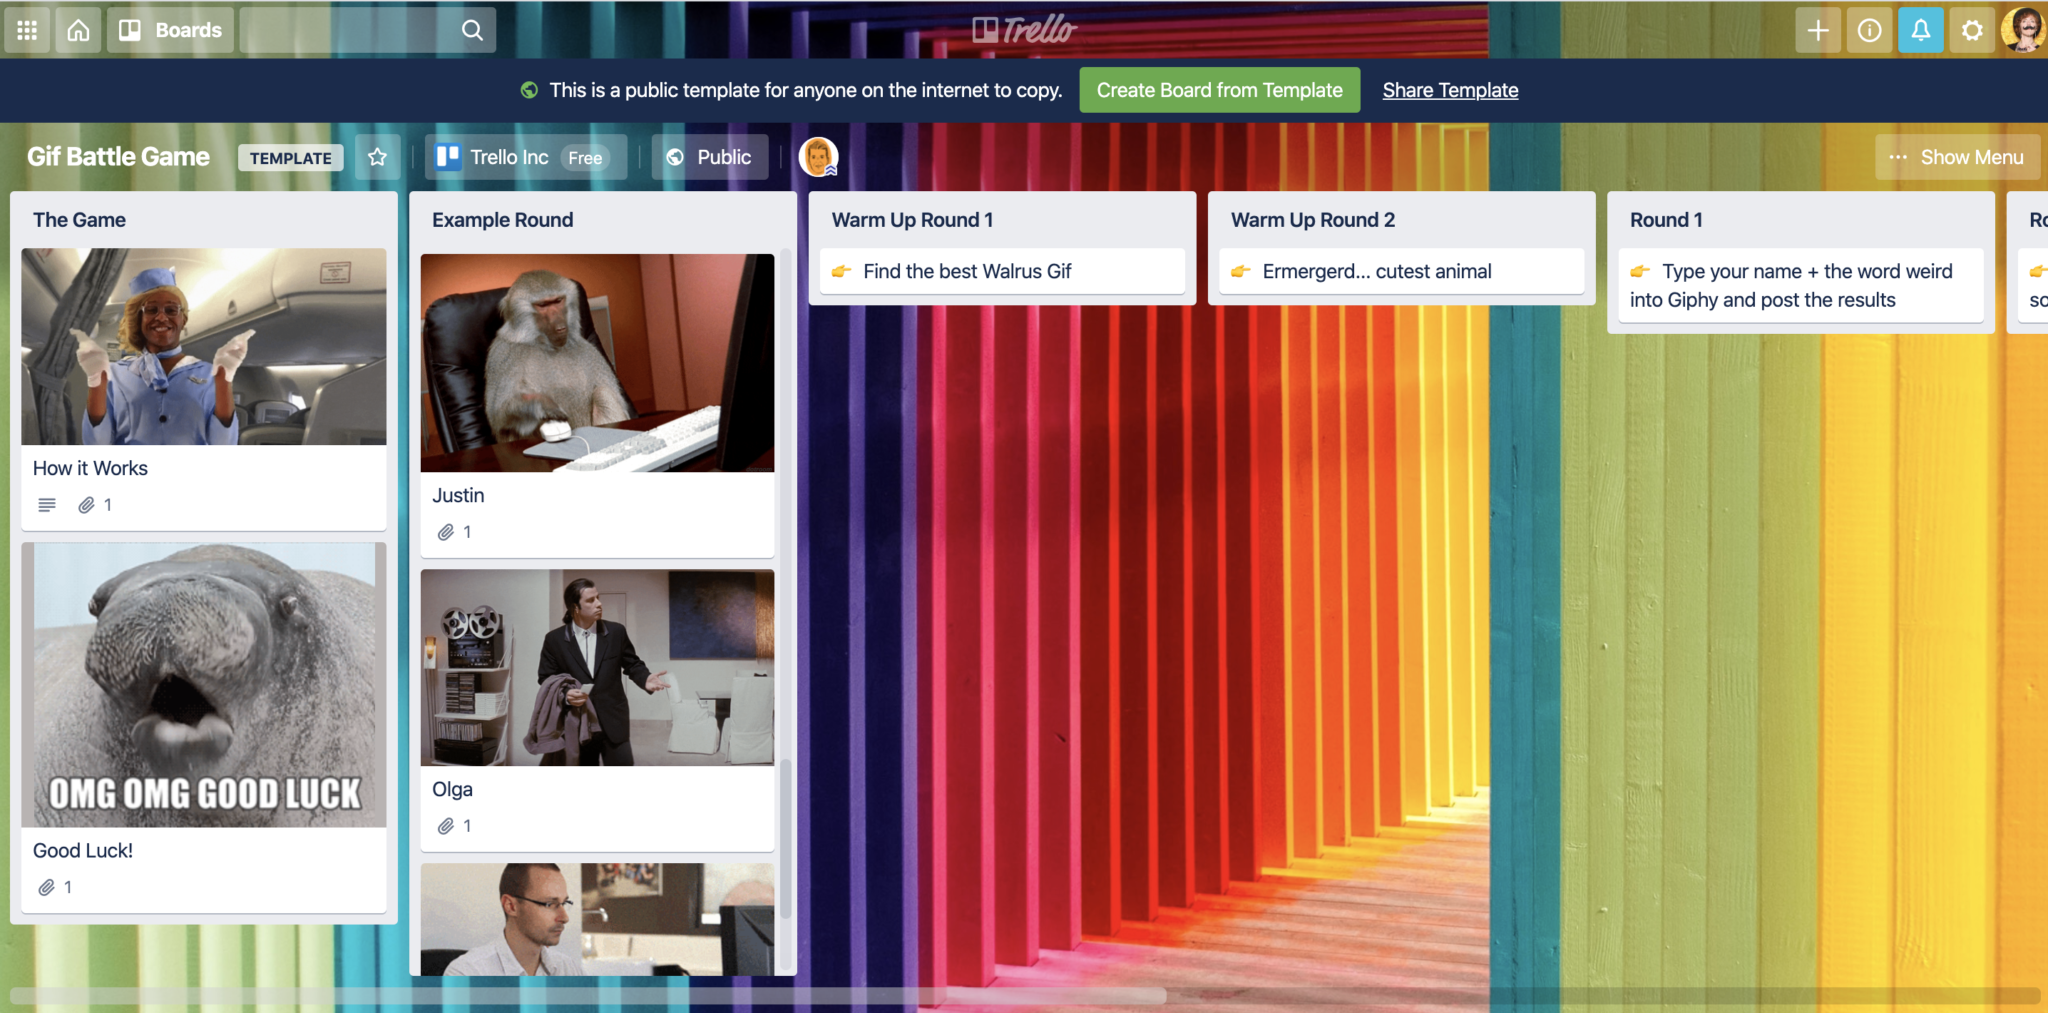The height and width of the screenshot is (1013, 2048).
Task: Expand the sidebar with Show Menu
Action: point(1956,156)
